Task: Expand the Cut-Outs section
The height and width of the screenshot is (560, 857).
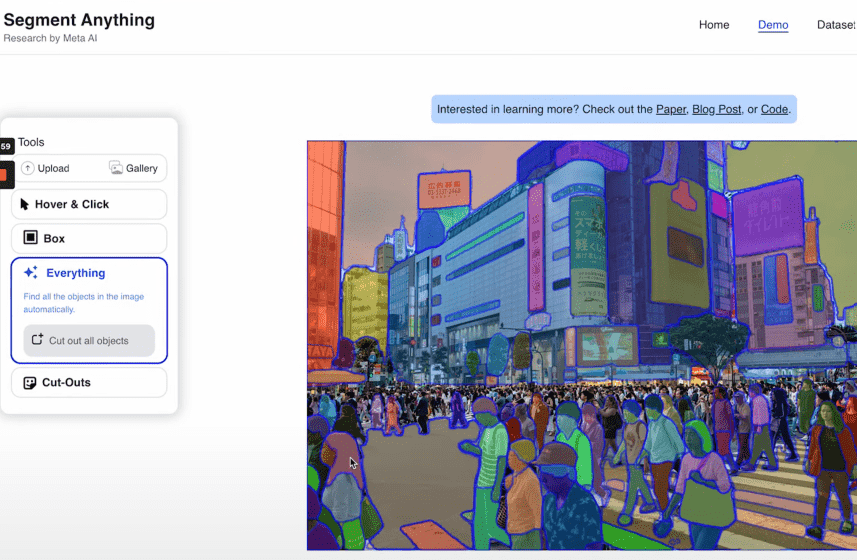Action: coord(89,382)
